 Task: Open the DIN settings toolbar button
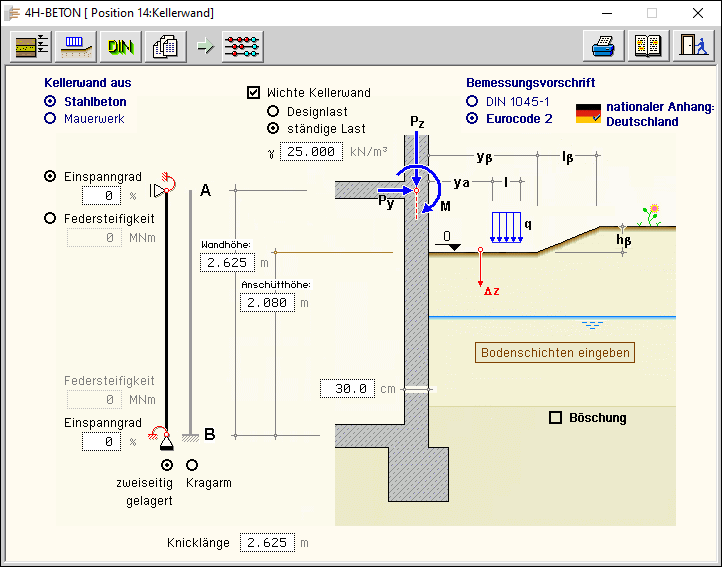tap(120, 46)
